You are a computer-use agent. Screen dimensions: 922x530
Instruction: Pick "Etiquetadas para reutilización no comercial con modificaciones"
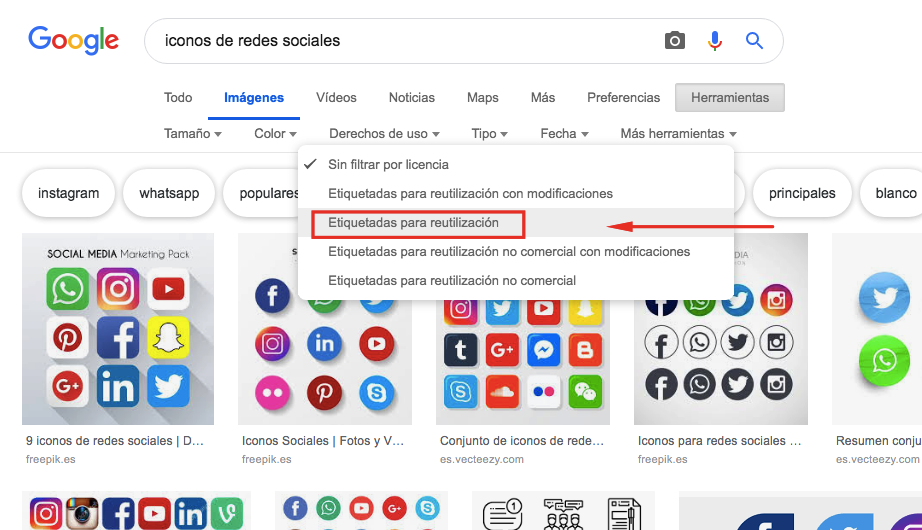516,252
